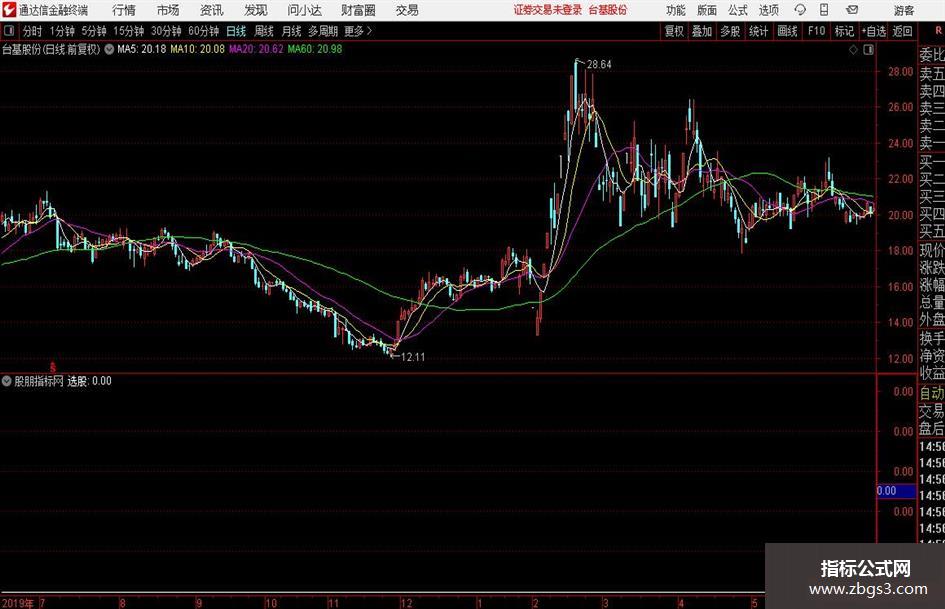Click the 12.11 low price label
The image size is (945, 609).
413,357
